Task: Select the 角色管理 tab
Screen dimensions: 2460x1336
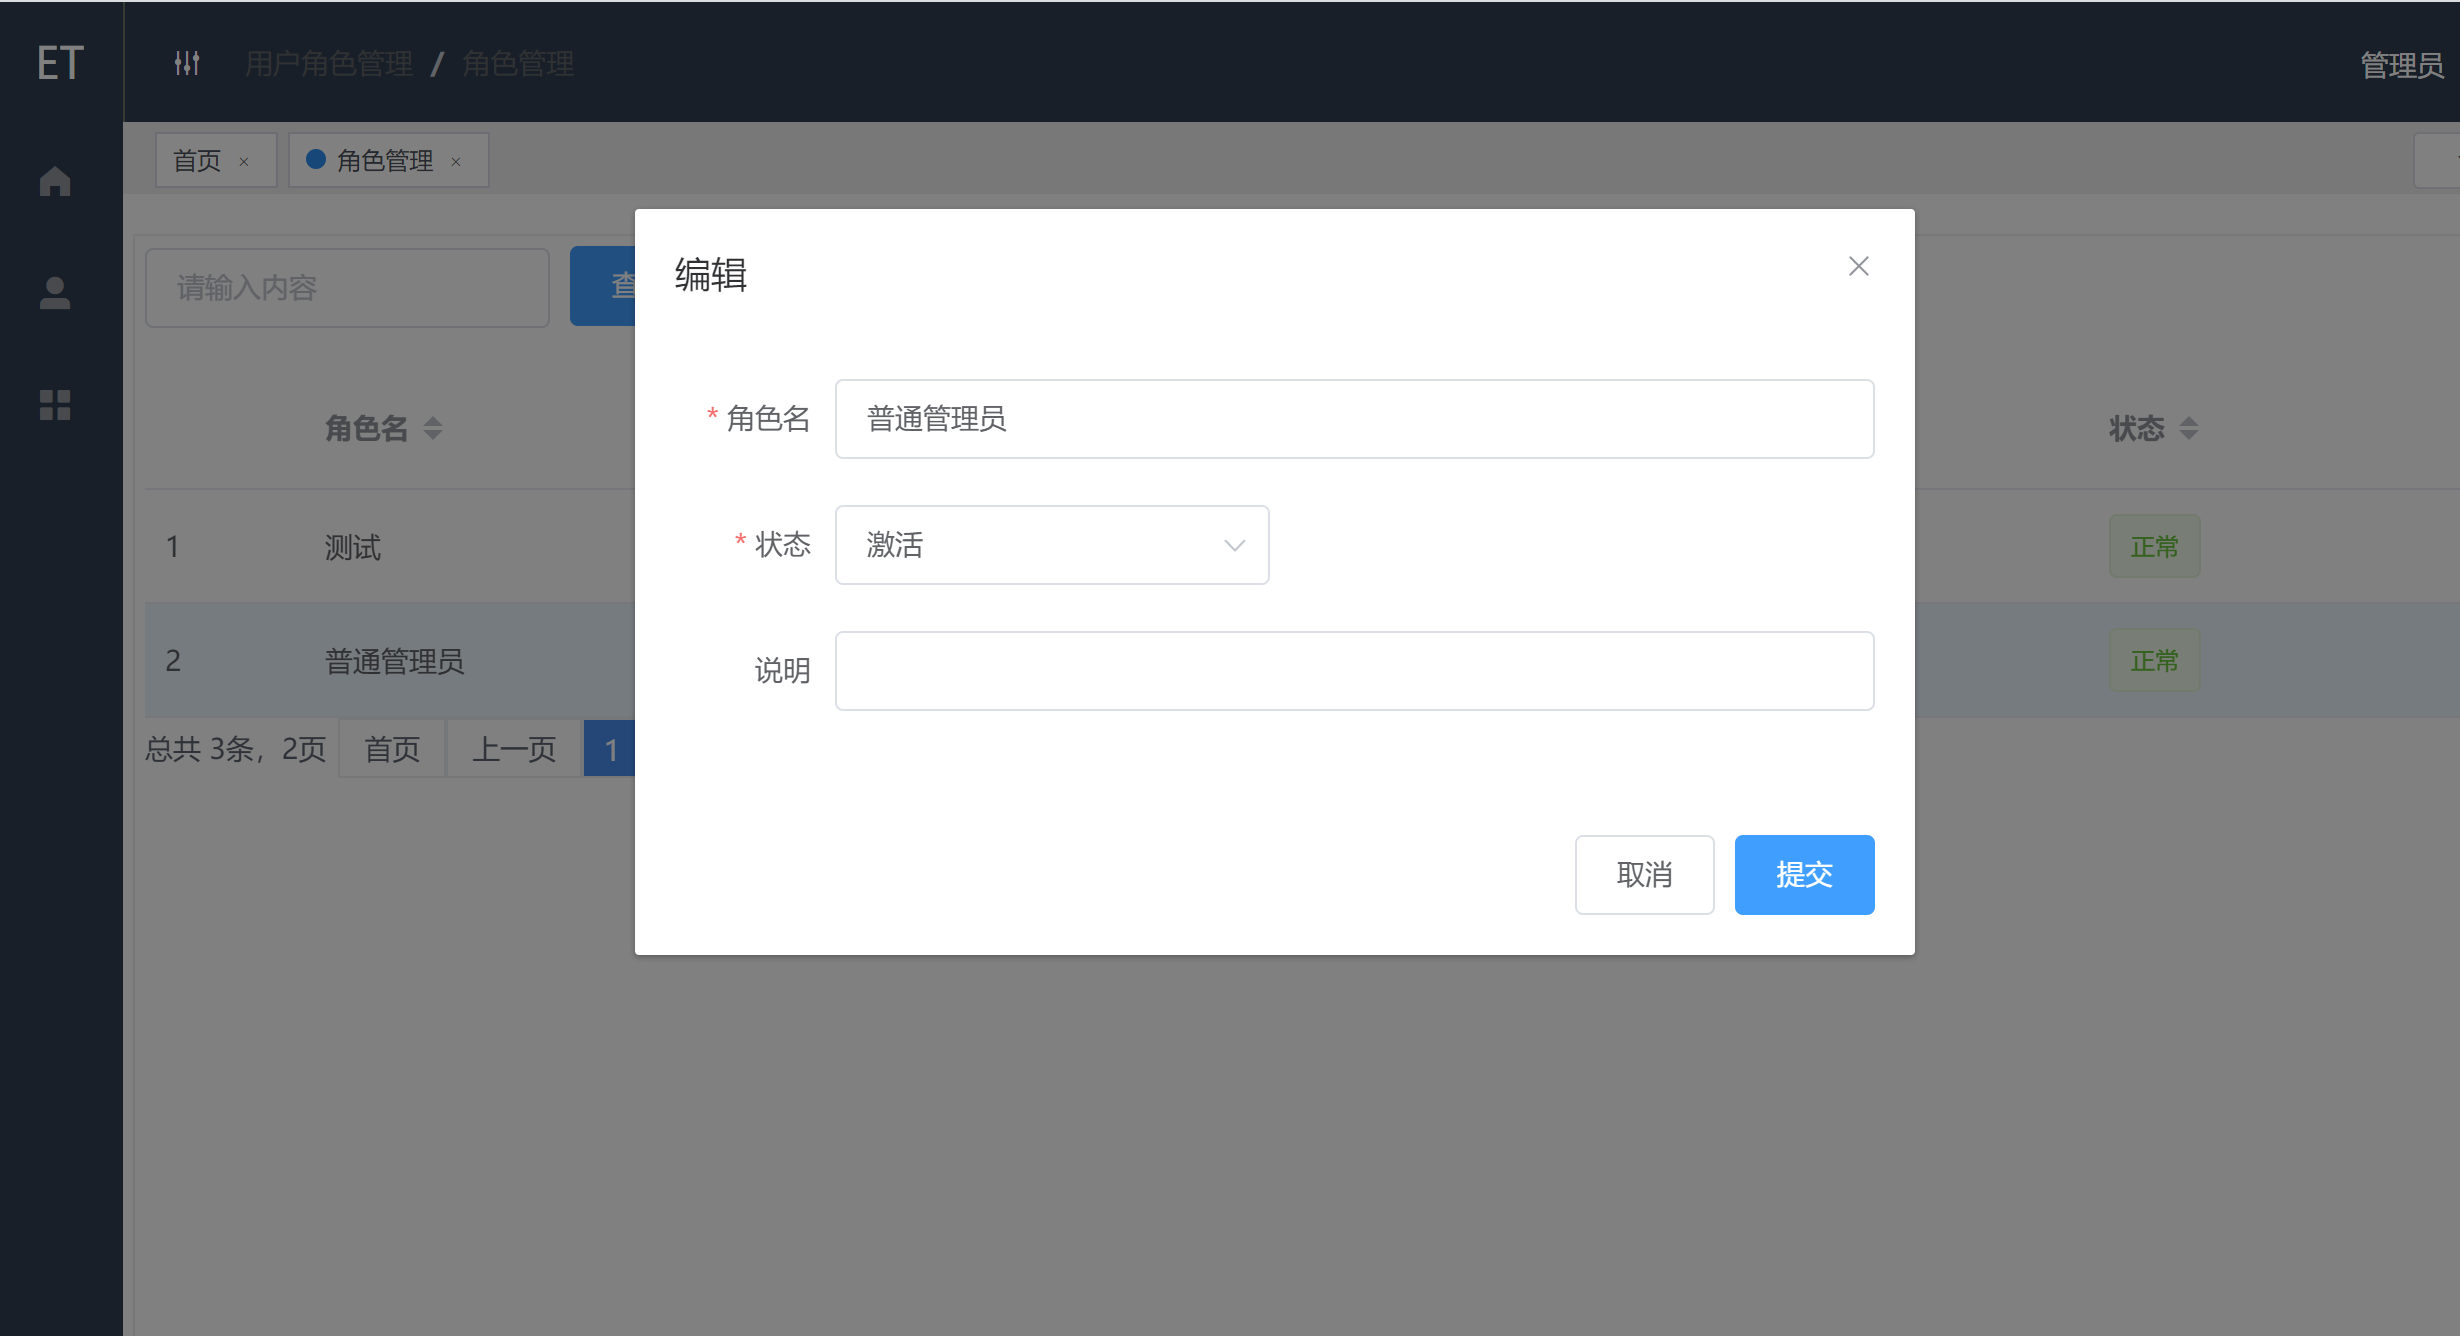Action: point(384,161)
